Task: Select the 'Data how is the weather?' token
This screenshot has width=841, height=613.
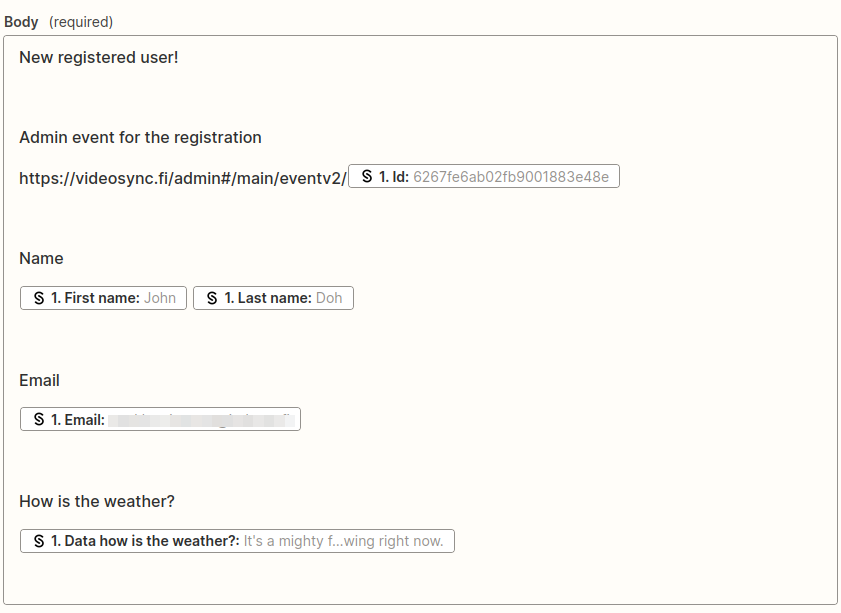Action: [x=237, y=540]
